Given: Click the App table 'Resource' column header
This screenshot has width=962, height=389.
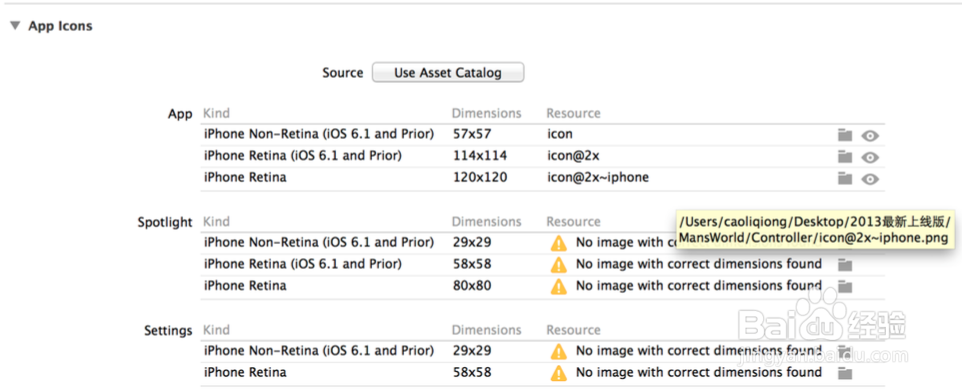Looking at the screenshot, I should [x=574, y=114].
